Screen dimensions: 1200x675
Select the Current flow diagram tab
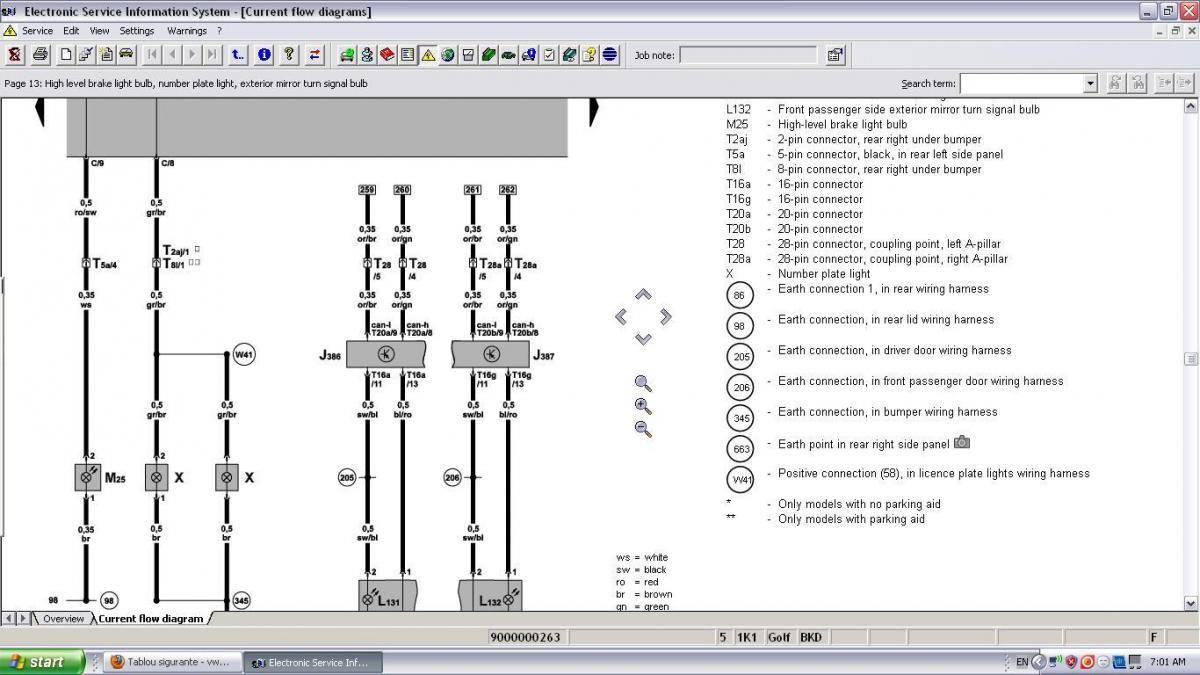tap(150, 619)
